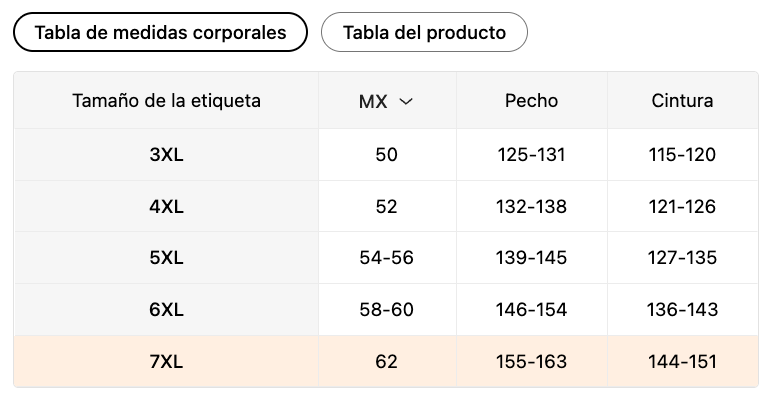Viewport: 770px width, 406px height.
Task: Click the chevron next to MX
Action: tap(405, 101)
